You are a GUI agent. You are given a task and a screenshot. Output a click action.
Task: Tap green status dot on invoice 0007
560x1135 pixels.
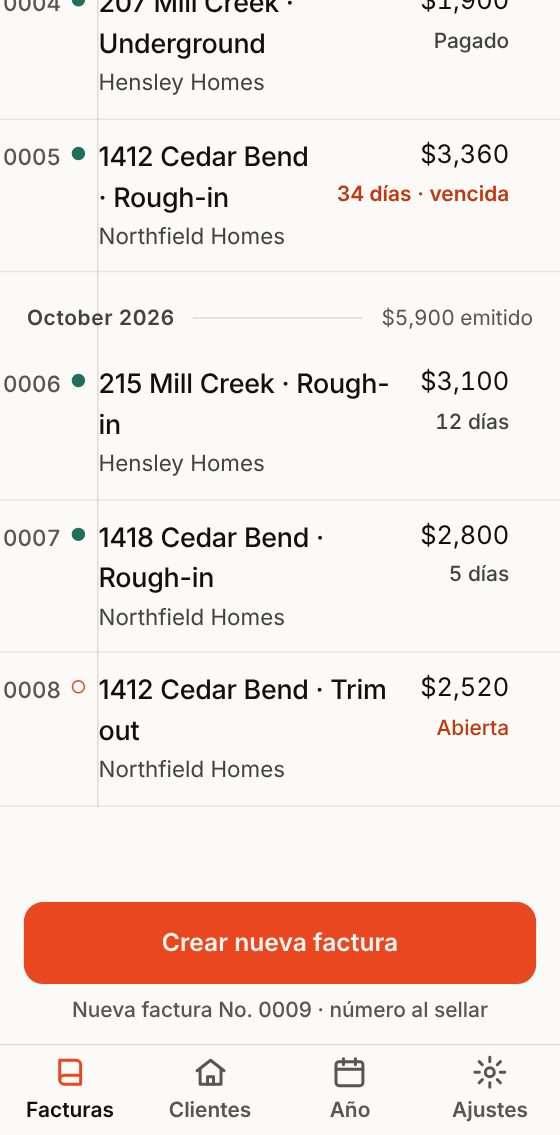(x=79, y=534)
